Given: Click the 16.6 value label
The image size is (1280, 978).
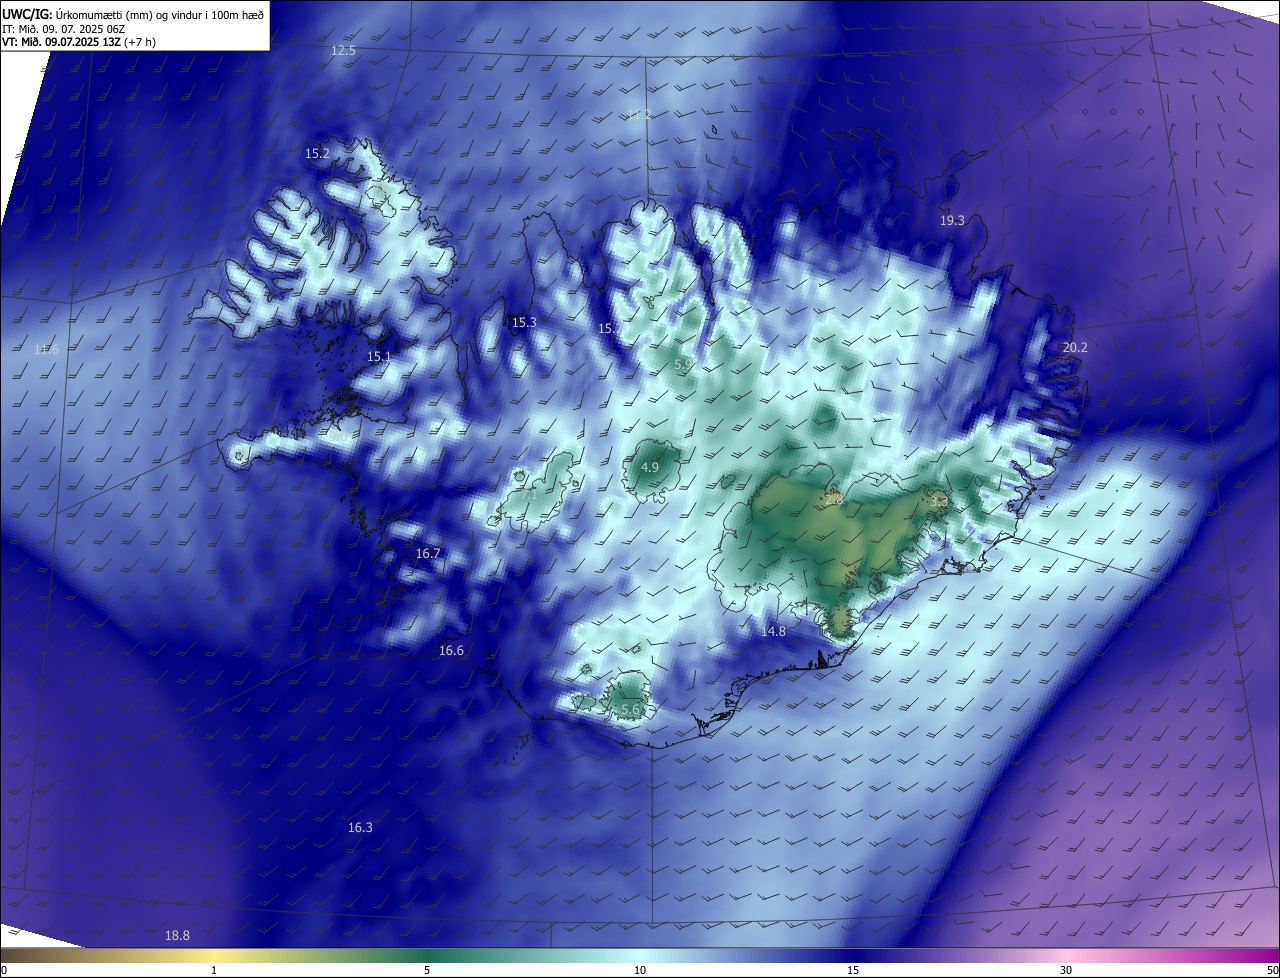Looking at the screenshot, I should coord(451,650).
